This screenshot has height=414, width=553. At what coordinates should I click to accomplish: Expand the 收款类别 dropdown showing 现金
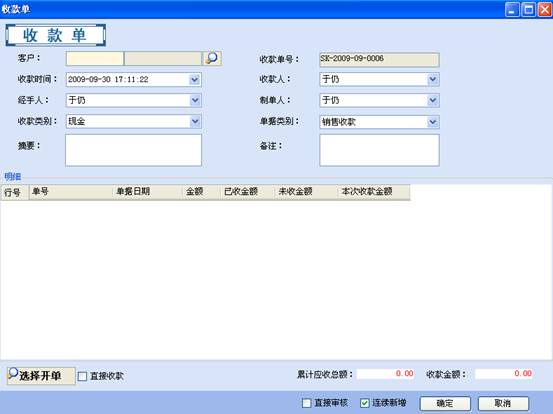pyautogui.click(x=195, y=122)
